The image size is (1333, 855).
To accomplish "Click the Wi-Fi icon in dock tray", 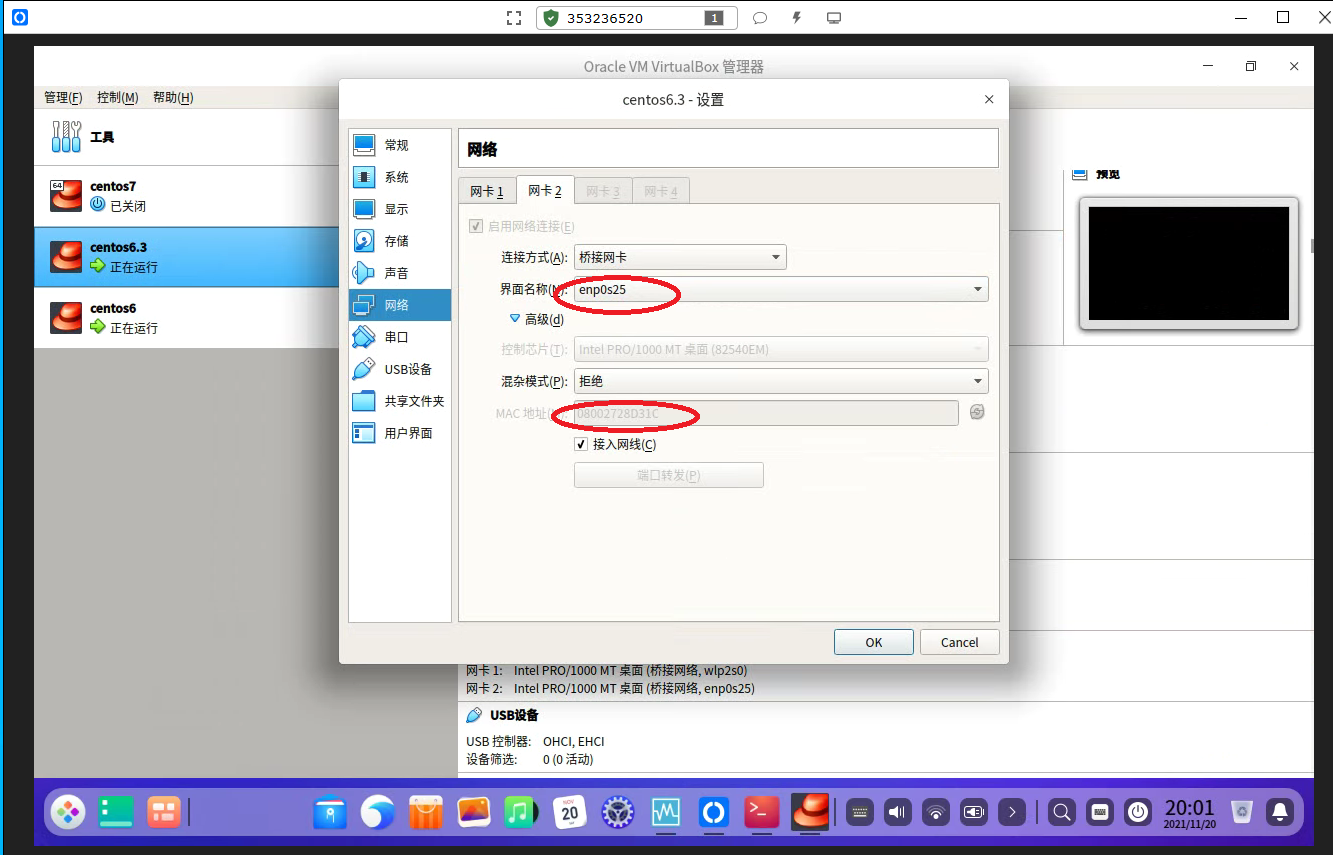I will click(x=936, y=812).
